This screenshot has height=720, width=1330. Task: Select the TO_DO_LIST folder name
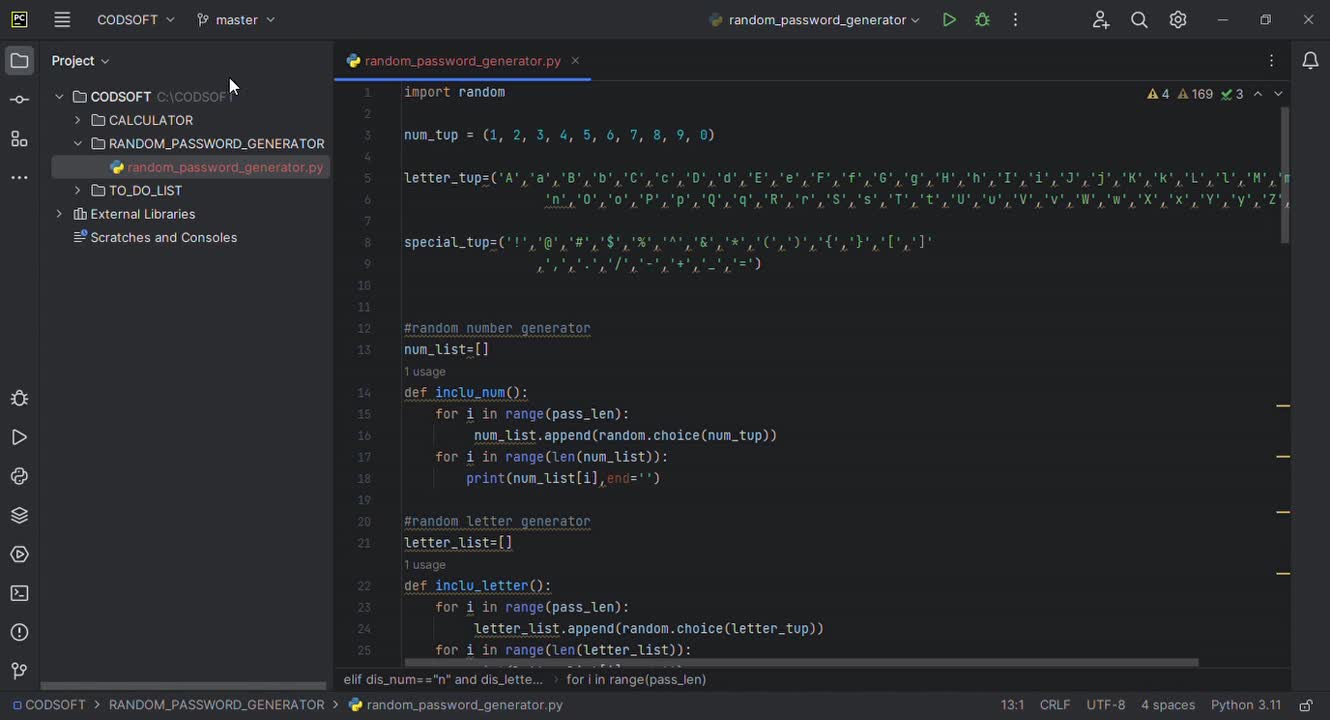click(x=145, y=190)
